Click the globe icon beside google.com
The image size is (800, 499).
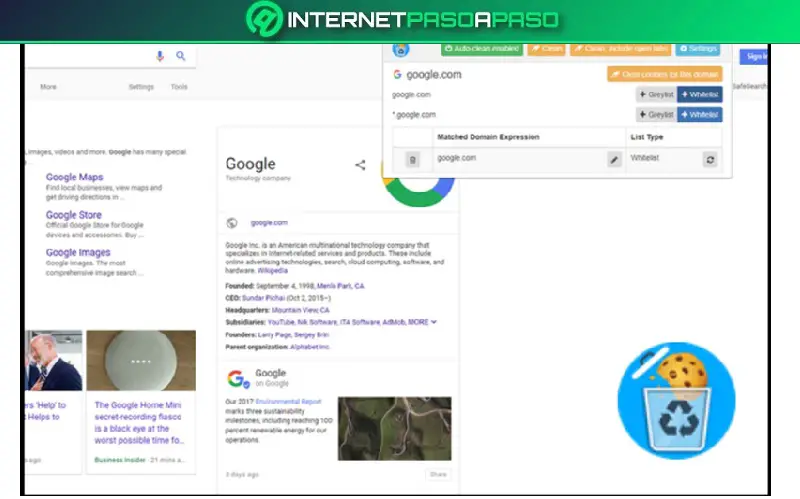coord(232,223)
